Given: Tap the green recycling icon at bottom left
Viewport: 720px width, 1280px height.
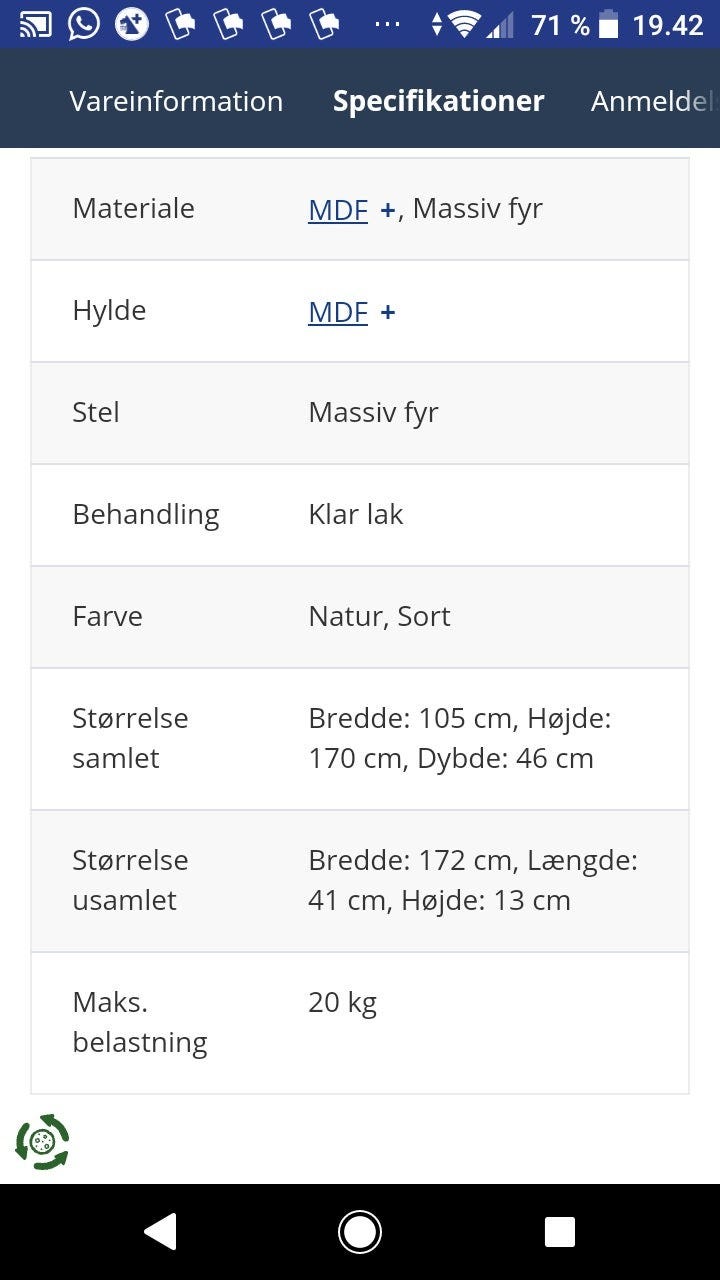Looking at the screenshot, I should (42, 1142).
